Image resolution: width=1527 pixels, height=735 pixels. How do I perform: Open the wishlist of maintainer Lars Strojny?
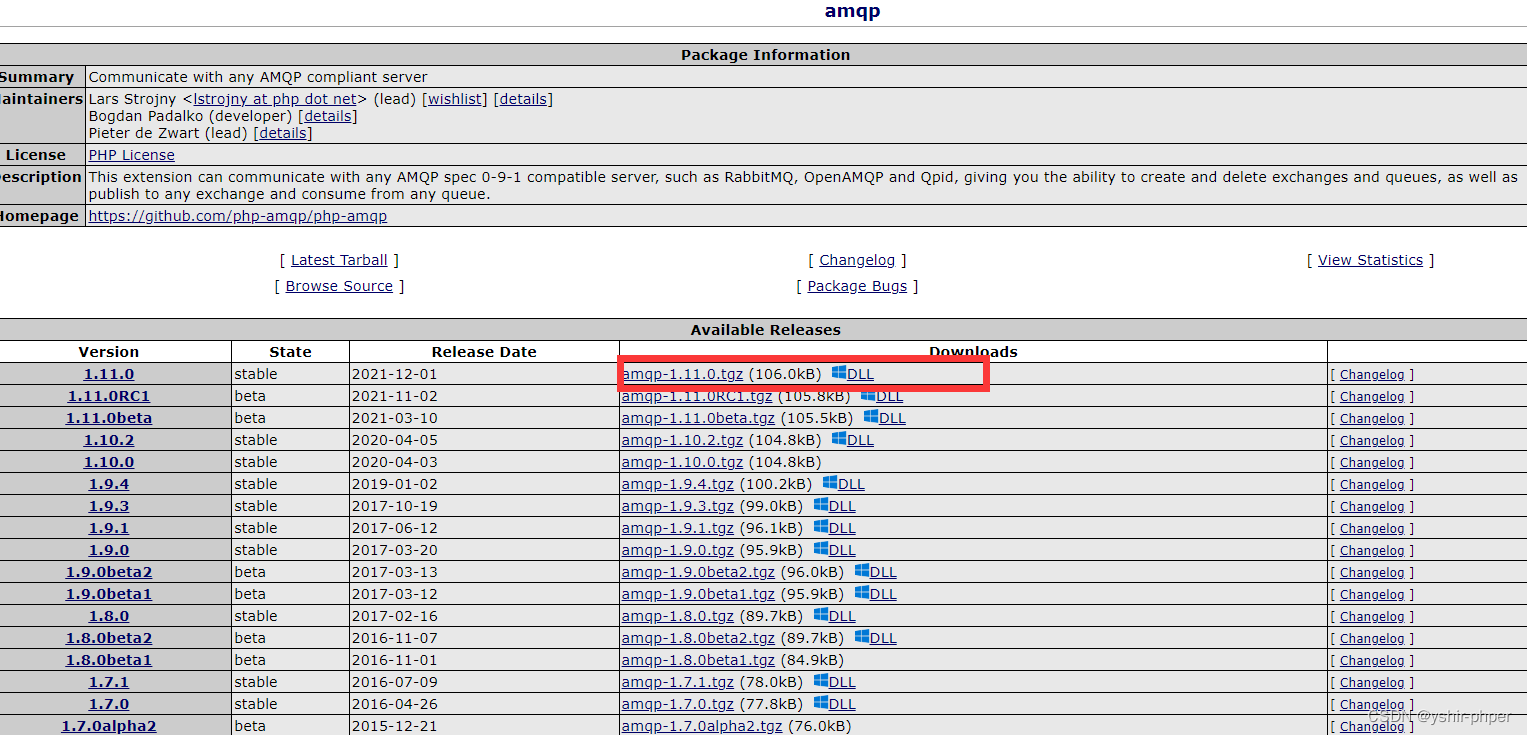click(x=454, y=98)
